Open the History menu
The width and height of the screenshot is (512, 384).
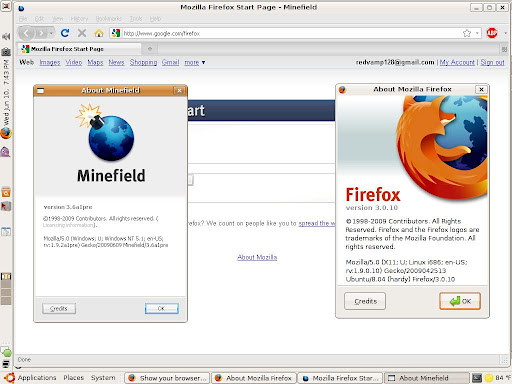point(79,19)
